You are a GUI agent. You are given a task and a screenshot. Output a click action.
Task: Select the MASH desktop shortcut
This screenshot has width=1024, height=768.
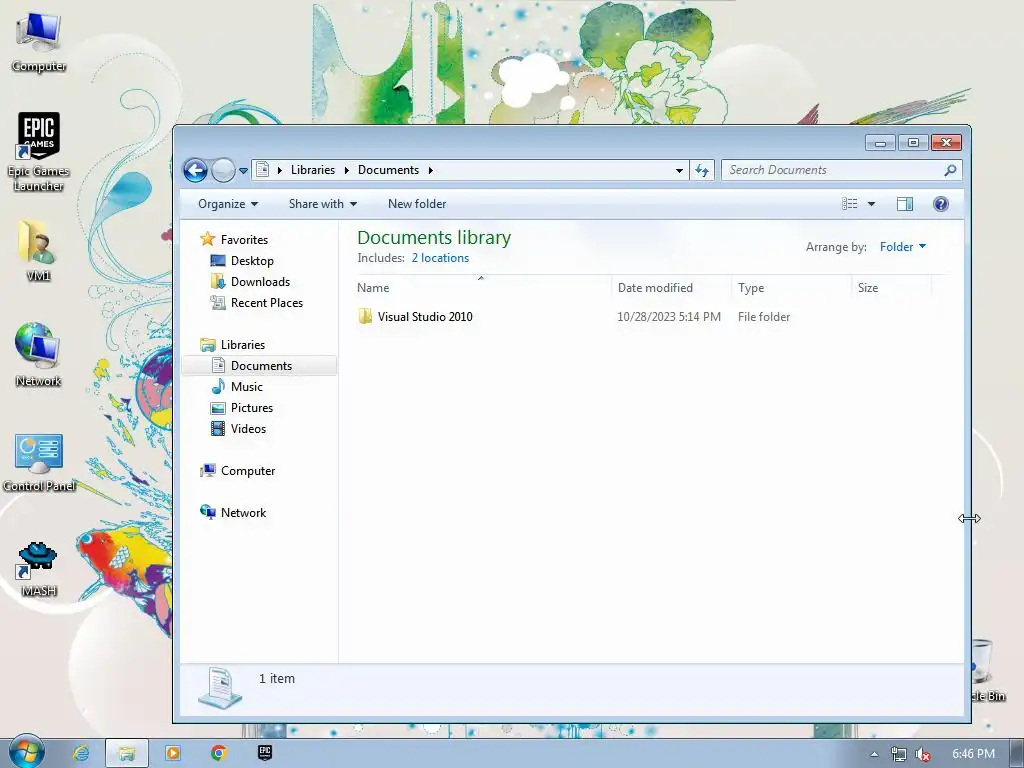pos(38,569)
